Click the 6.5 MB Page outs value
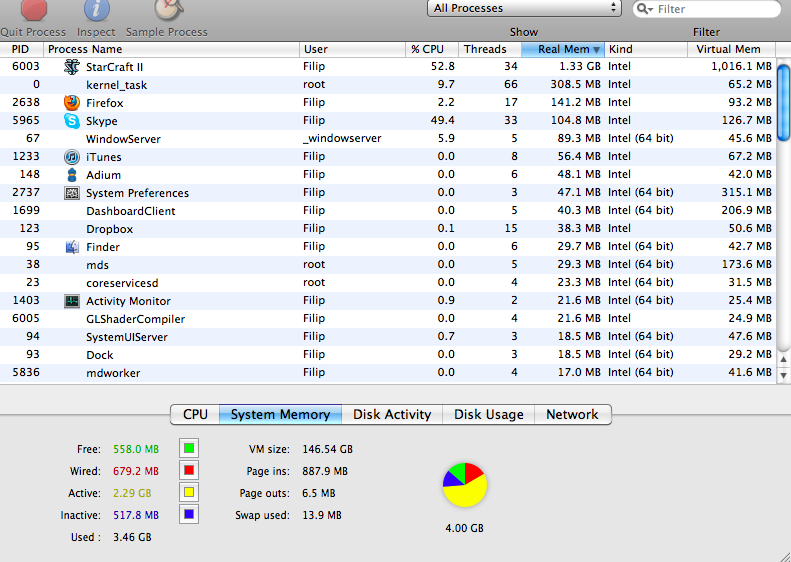 coord(319,493)
